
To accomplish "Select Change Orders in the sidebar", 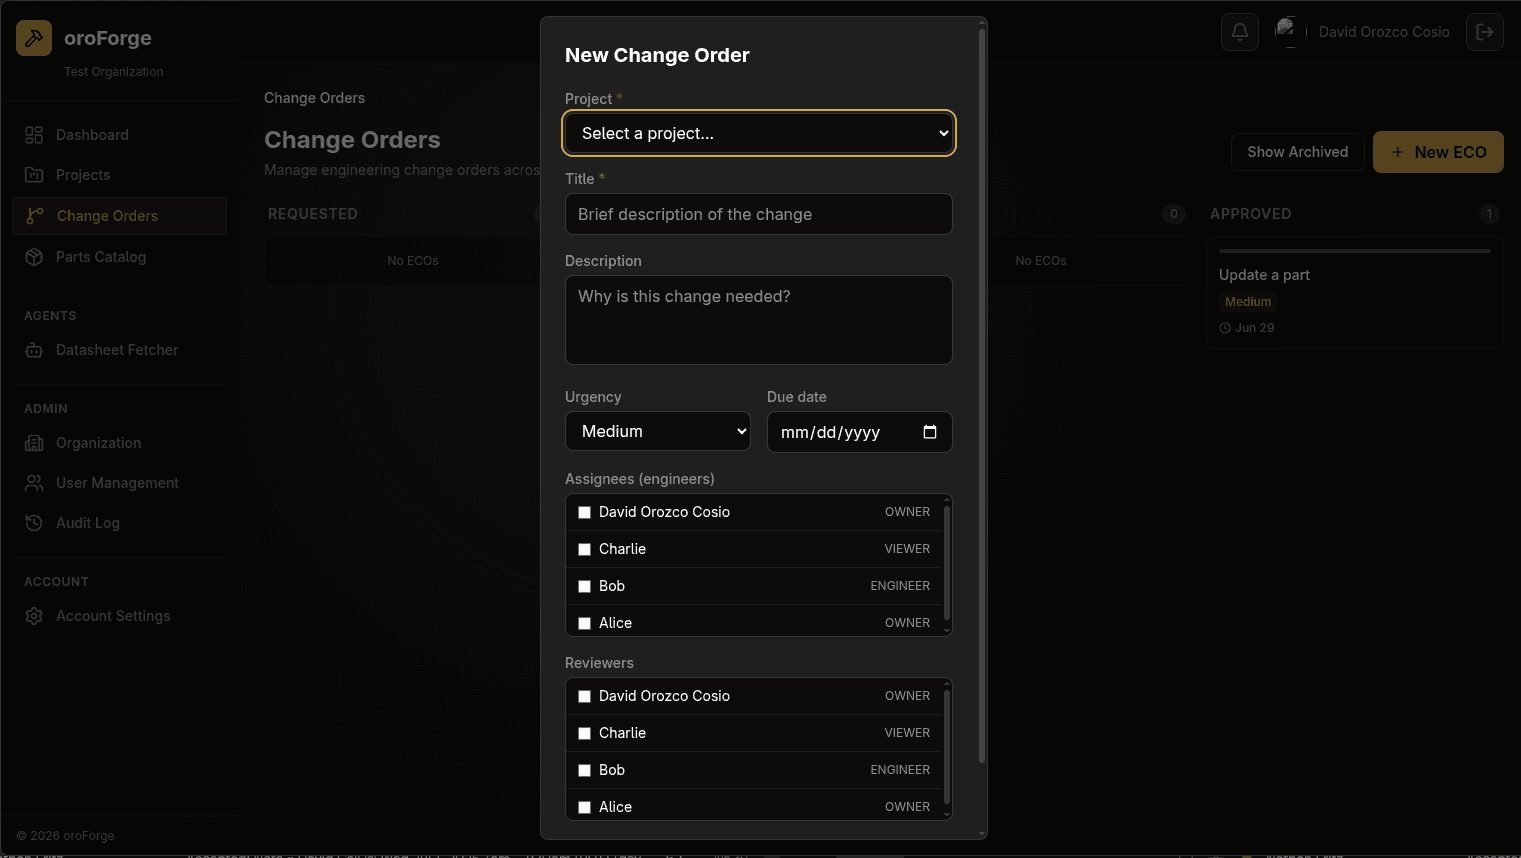I will pos(120,216).
